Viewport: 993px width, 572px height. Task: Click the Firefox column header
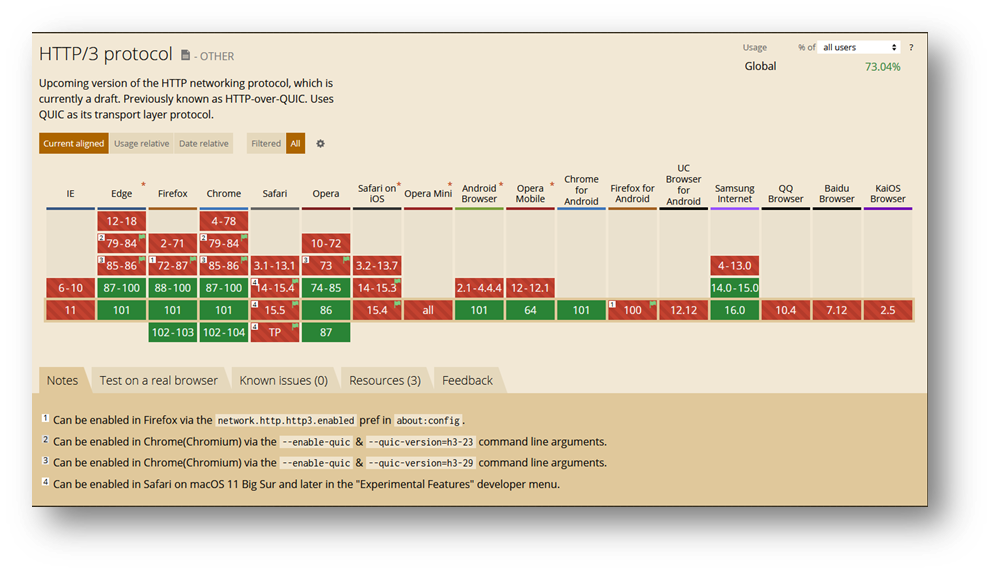point(172,194)
